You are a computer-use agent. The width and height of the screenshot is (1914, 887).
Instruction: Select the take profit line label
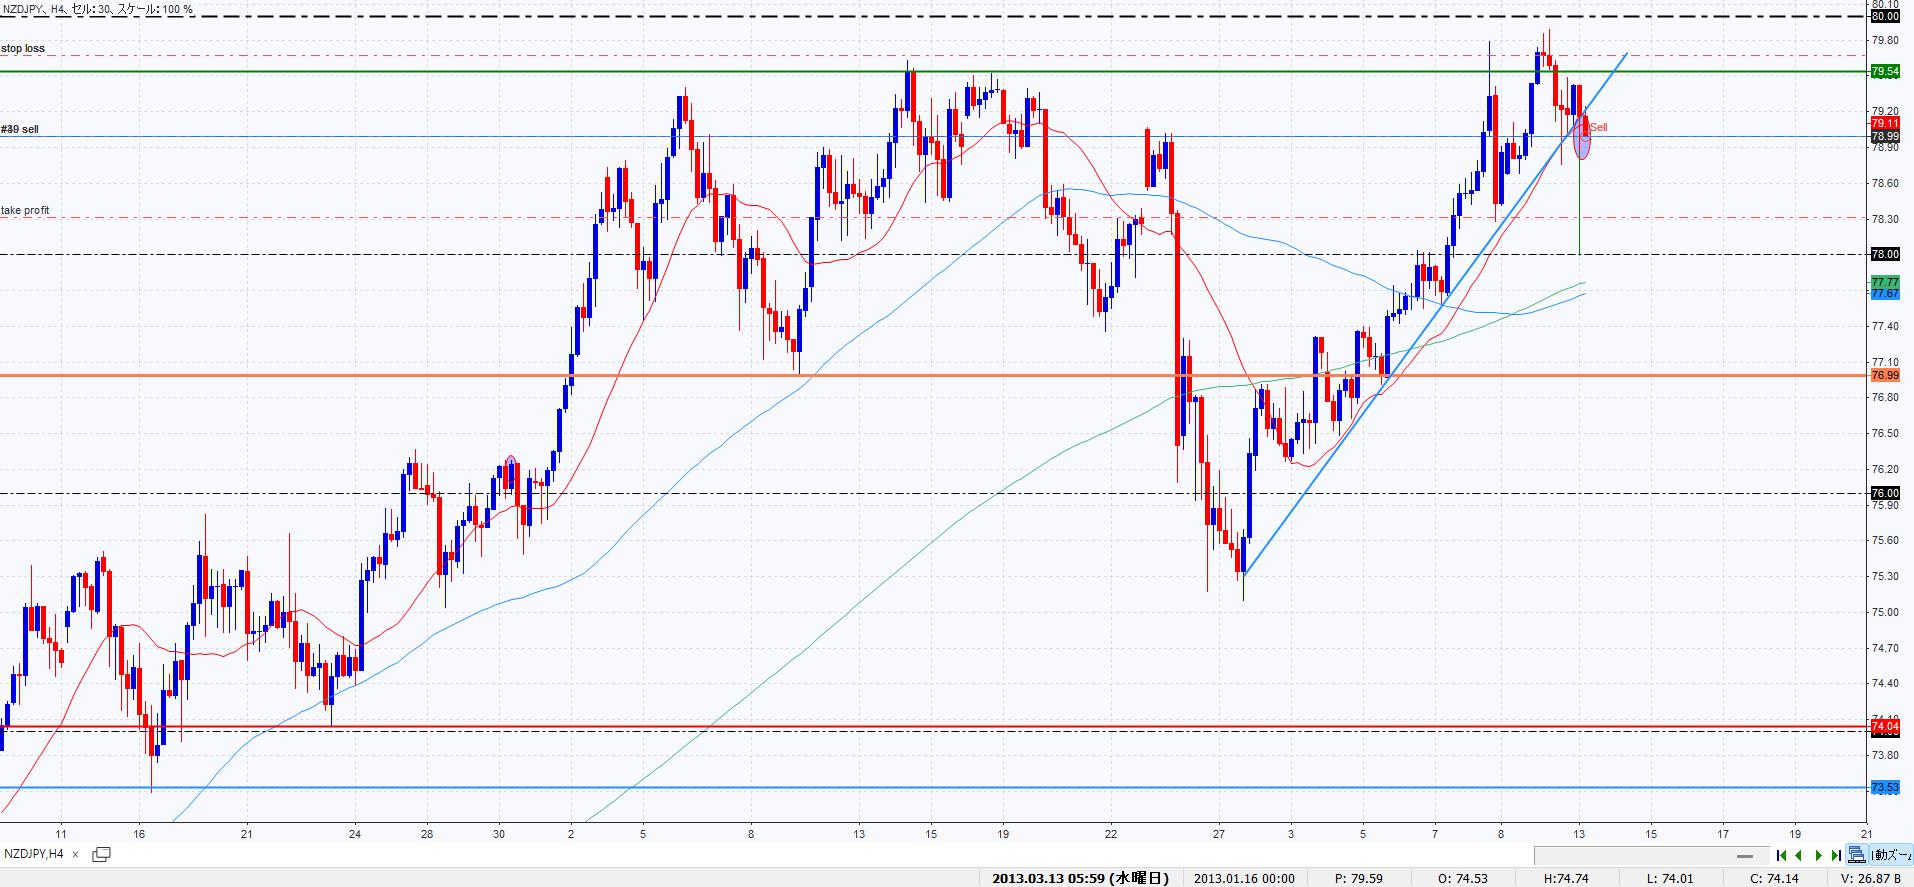tap(25, 211)
